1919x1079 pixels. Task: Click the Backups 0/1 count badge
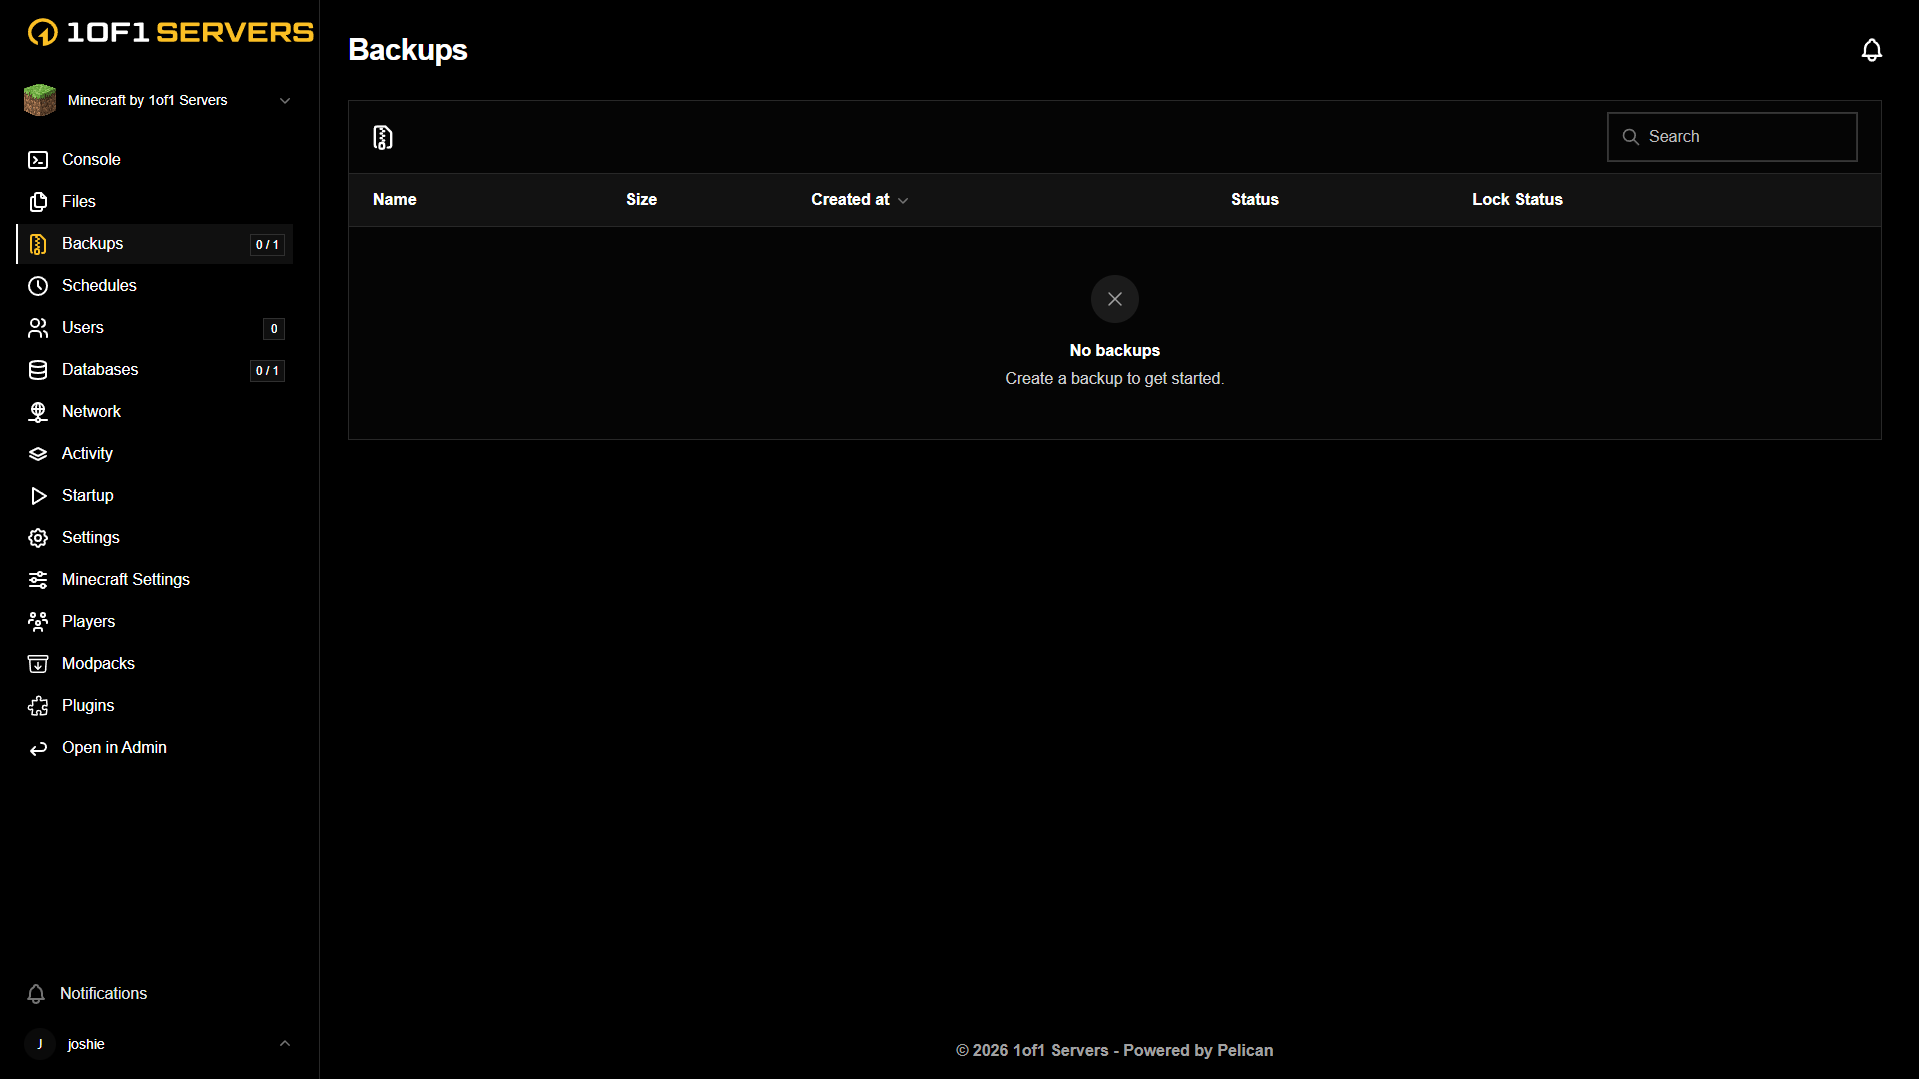pyautogui.click(x=267, y=245)
